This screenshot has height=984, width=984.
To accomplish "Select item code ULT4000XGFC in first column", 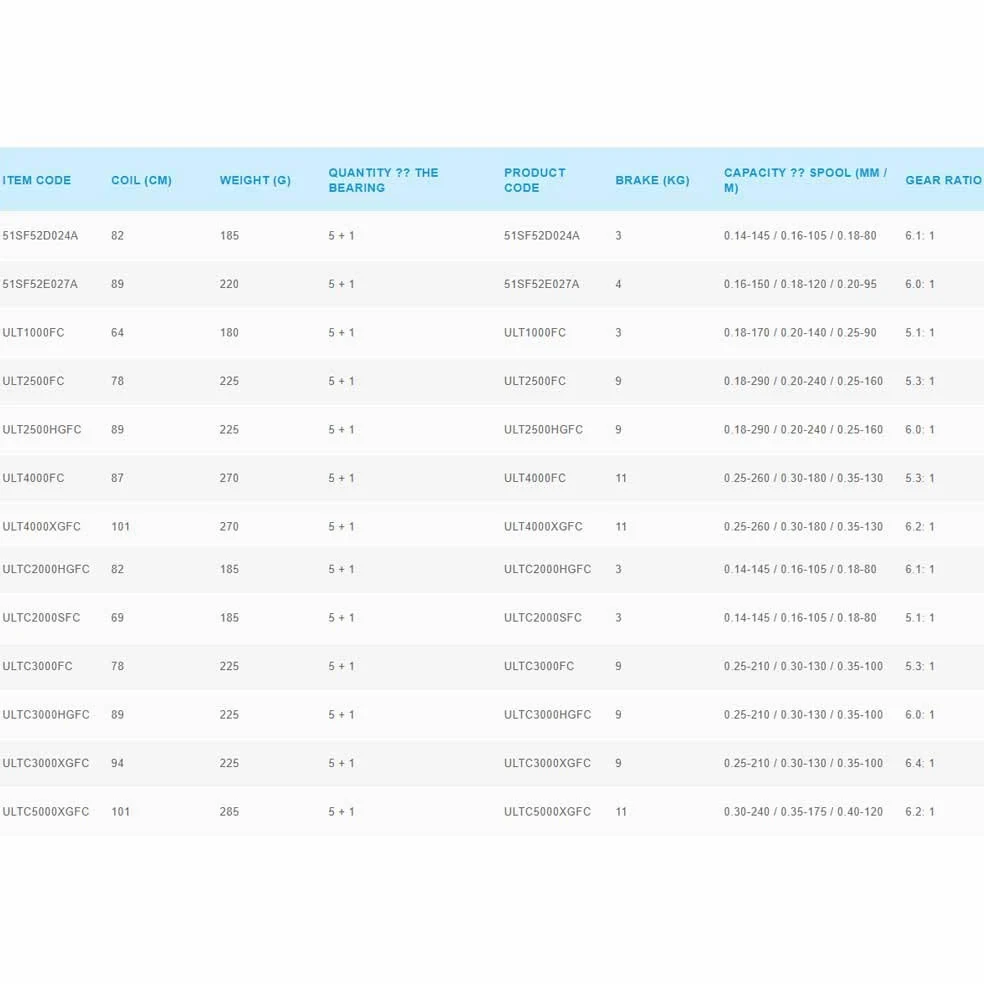I will tap(41, 527).
